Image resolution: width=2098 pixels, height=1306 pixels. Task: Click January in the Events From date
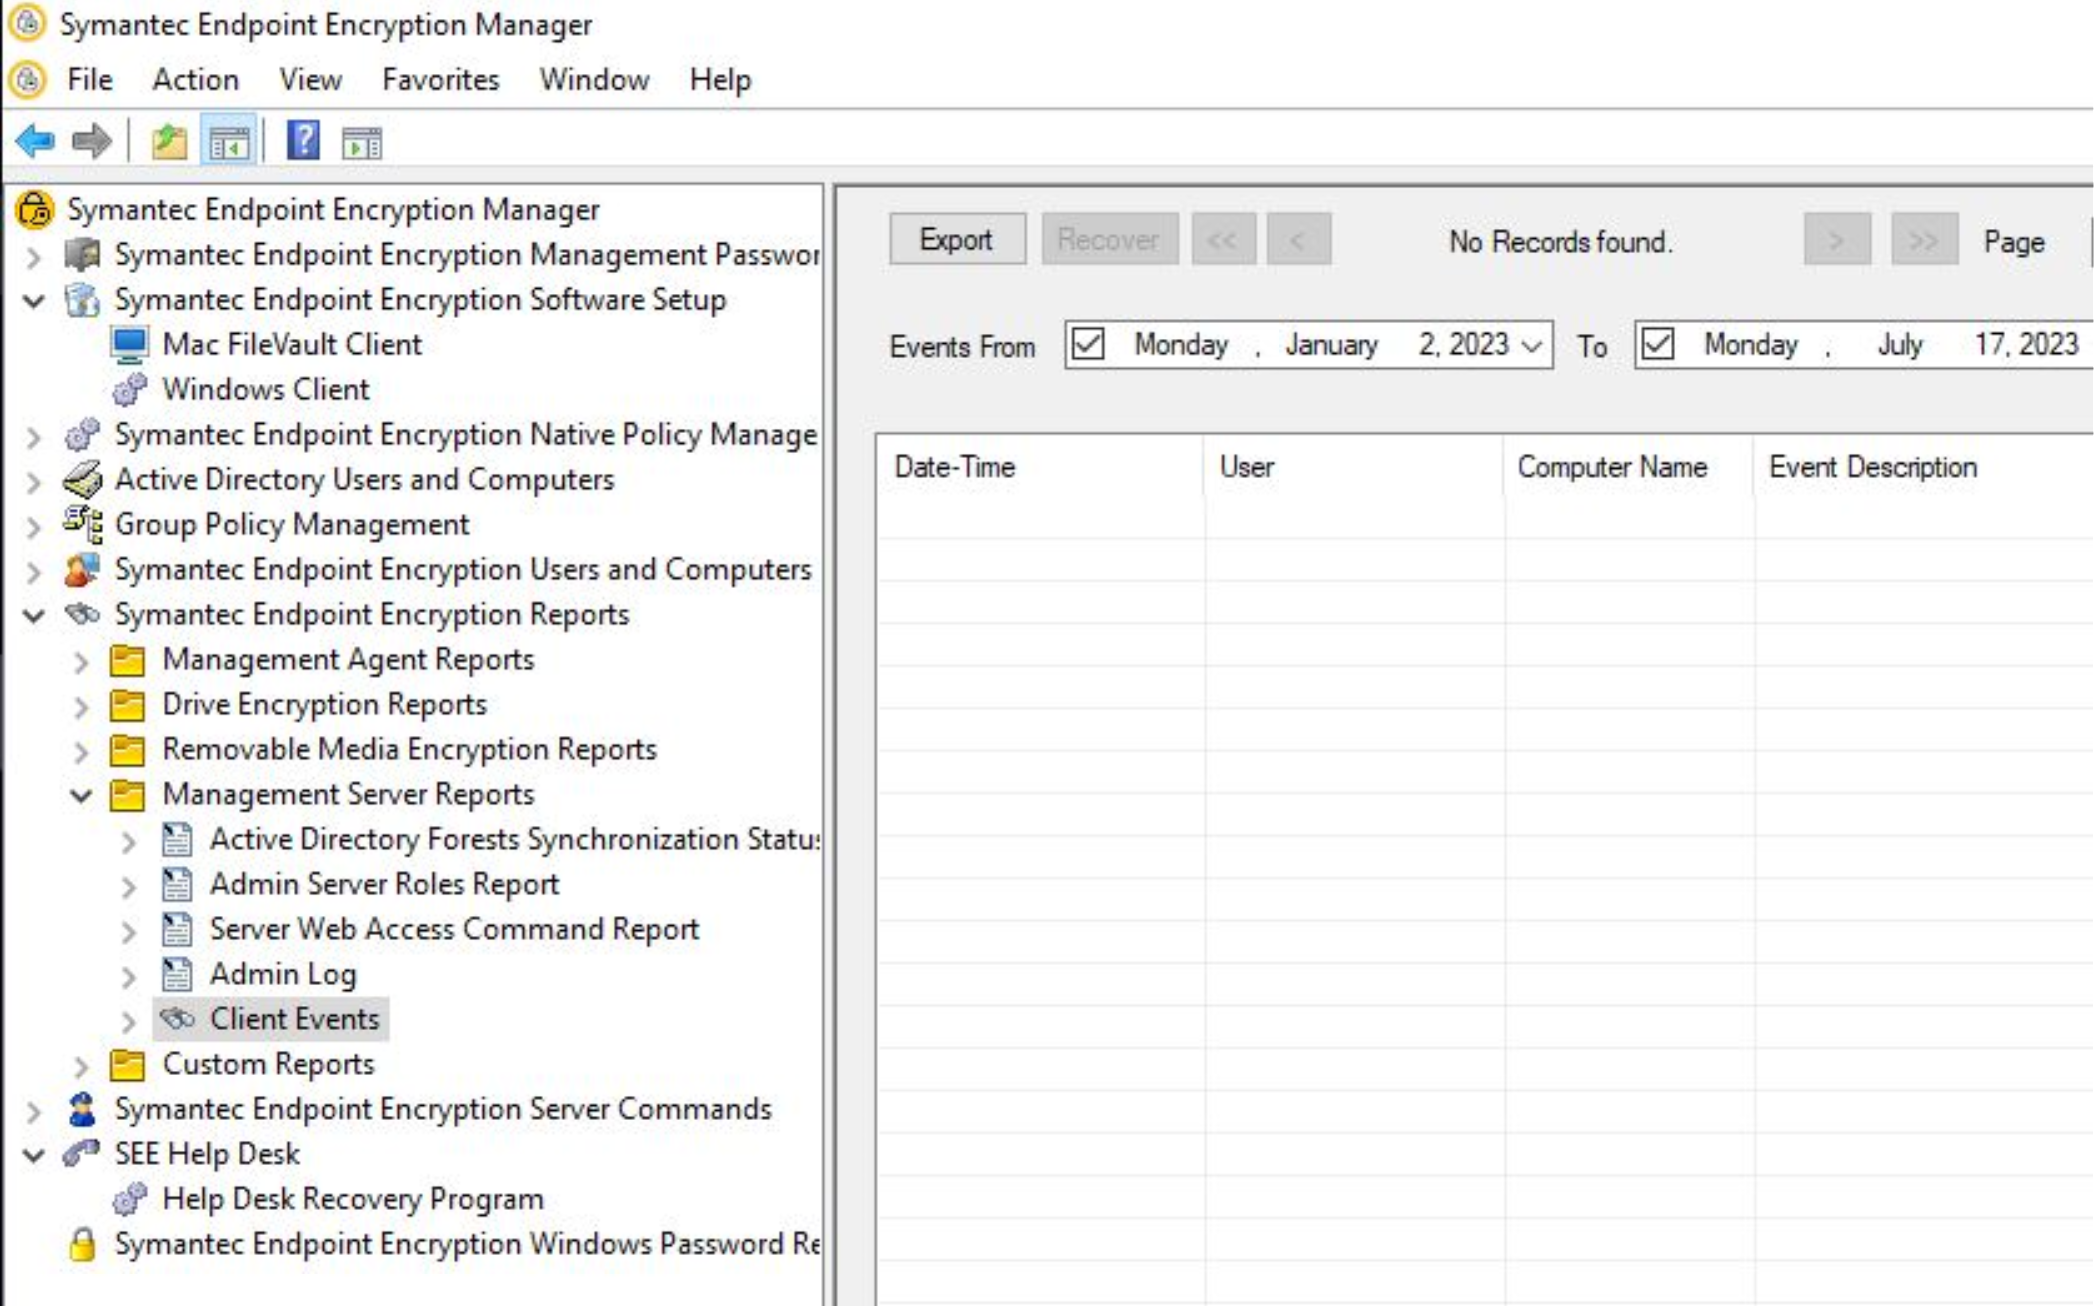click(x=1332, y=345)
